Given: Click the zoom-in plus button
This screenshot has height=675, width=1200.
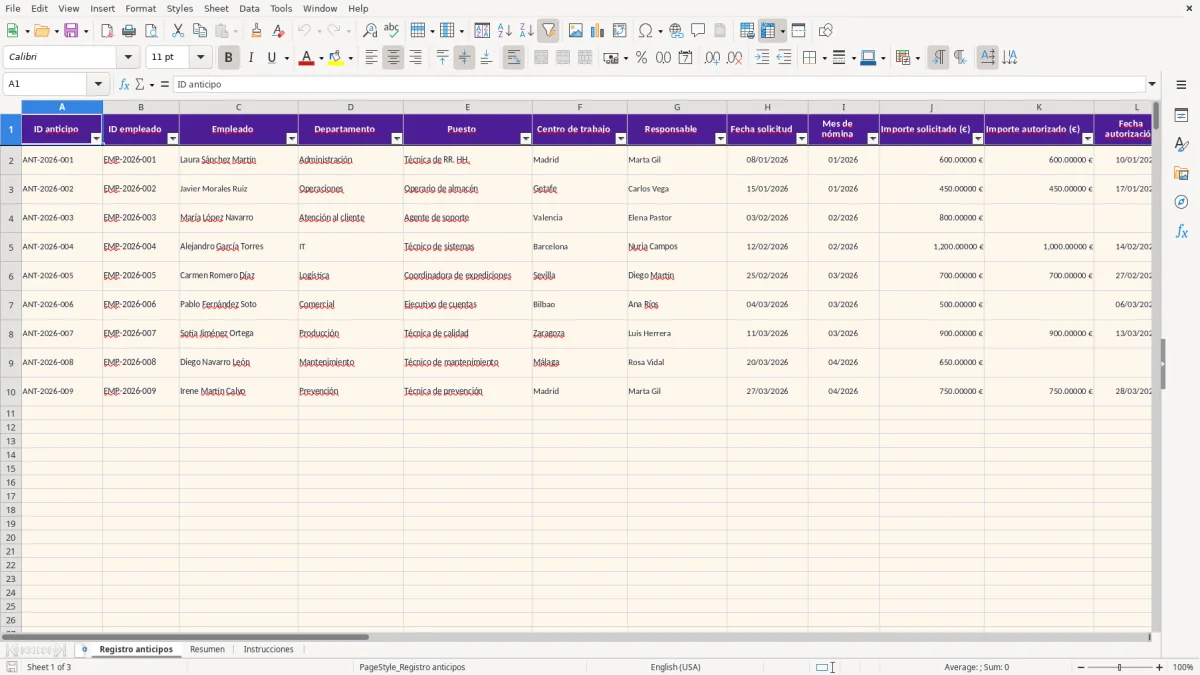Looking at the screenshot, I should pyautogui.click(x=1160, y=667).
